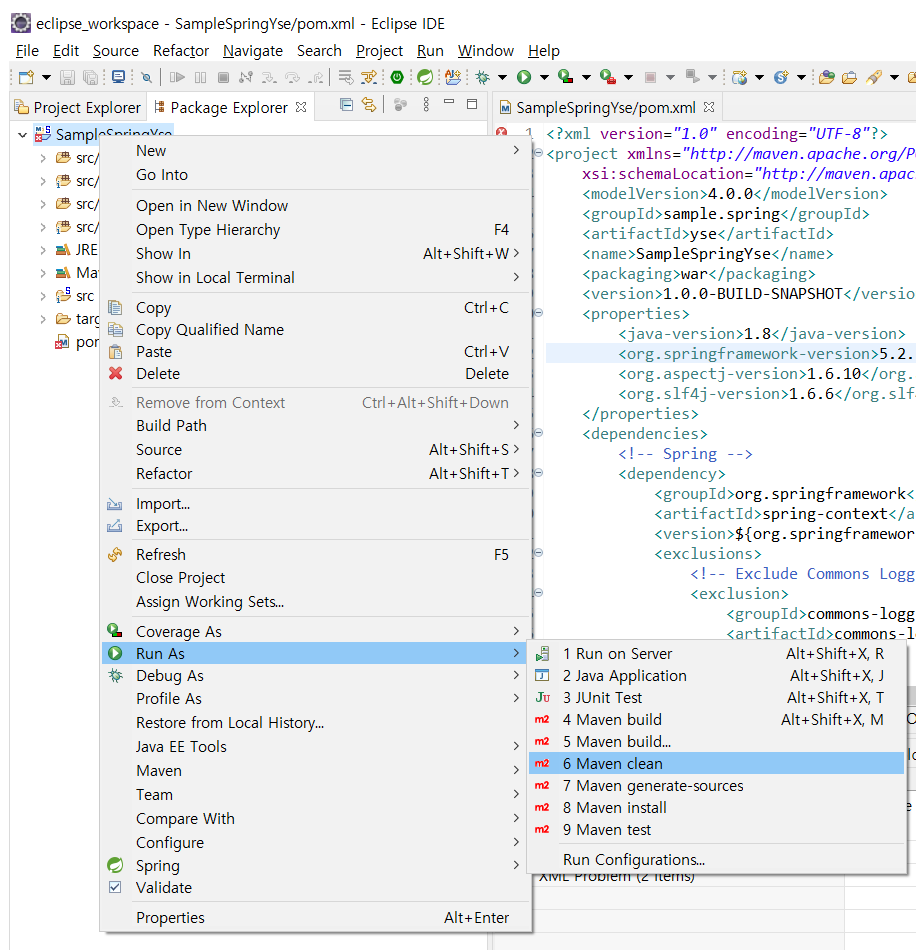Viewport: 916px width, 950px height.
Task: Click the New wizard toolbar icon
Action: 26,77
